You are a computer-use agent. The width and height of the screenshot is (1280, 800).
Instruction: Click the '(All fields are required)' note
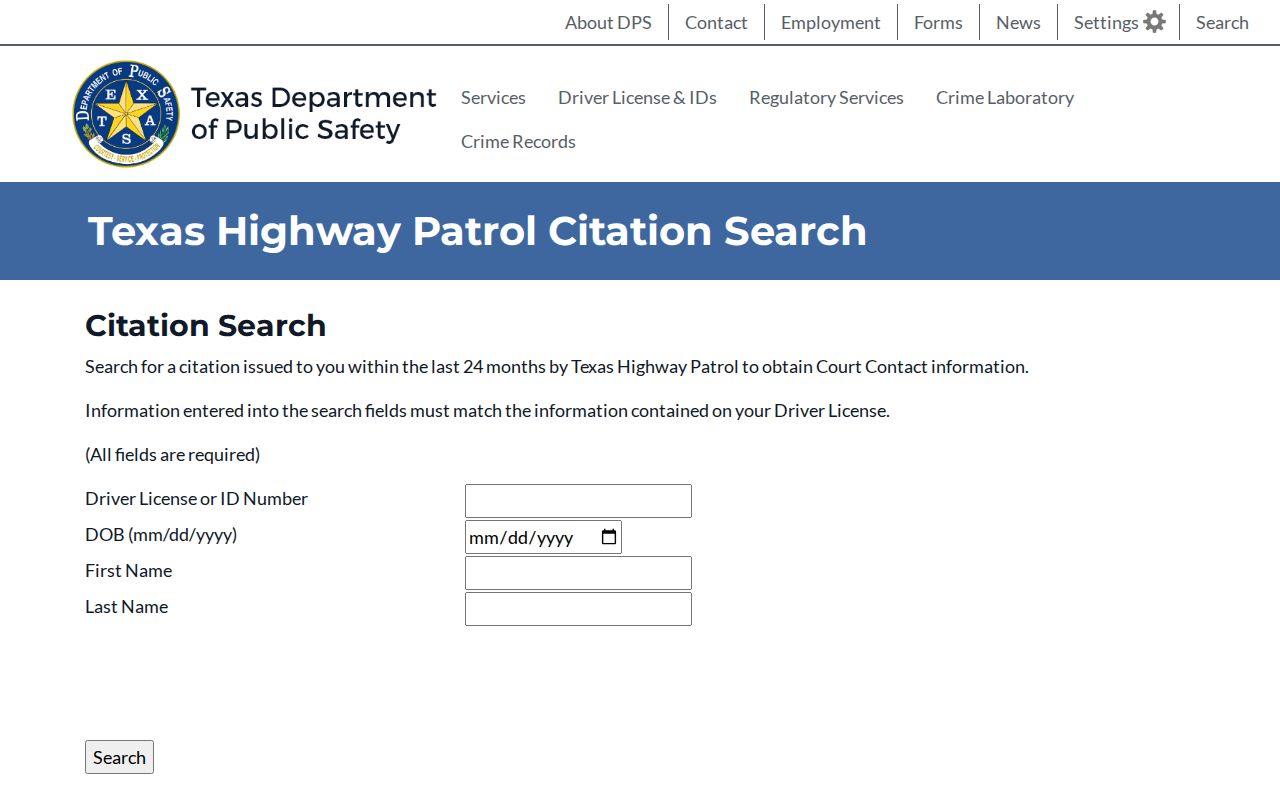click(172, 455)
